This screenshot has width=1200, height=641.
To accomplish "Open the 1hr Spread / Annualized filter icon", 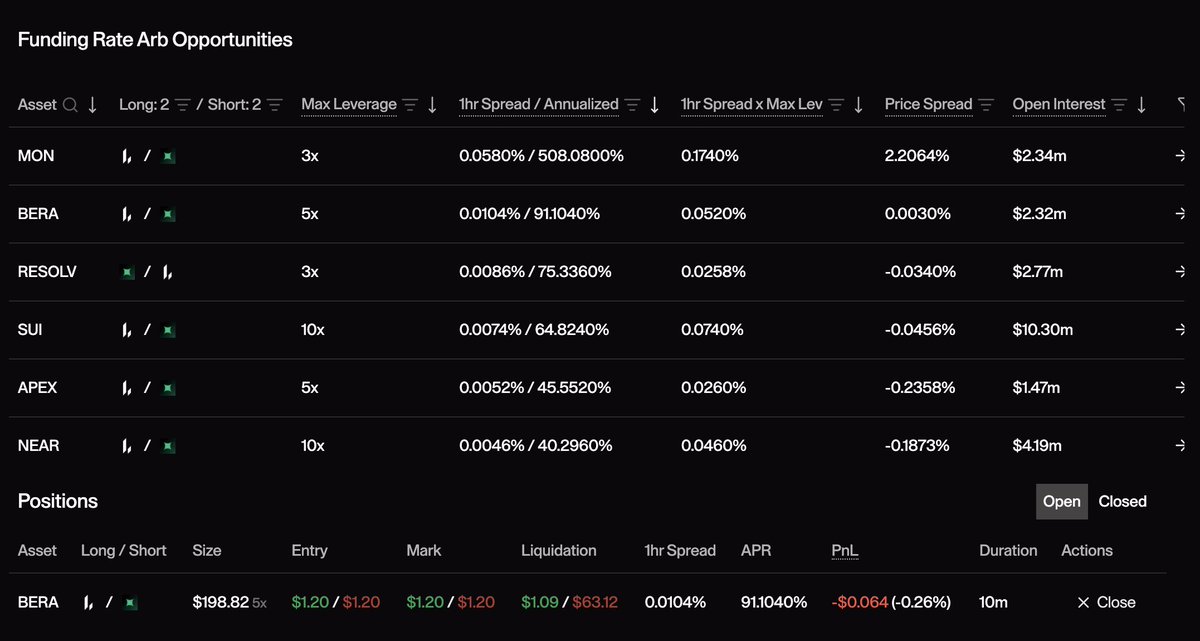I will coord(633,105).
